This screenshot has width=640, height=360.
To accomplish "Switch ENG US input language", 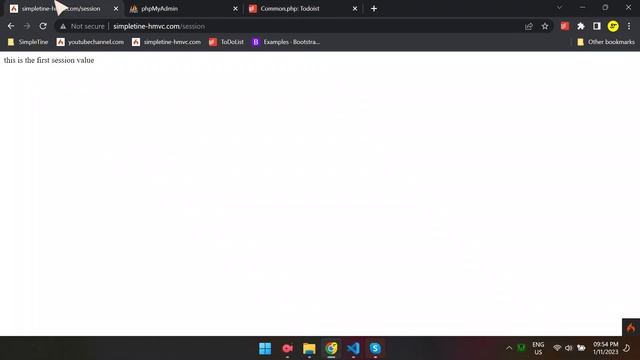I will click(x=538, y=349).
